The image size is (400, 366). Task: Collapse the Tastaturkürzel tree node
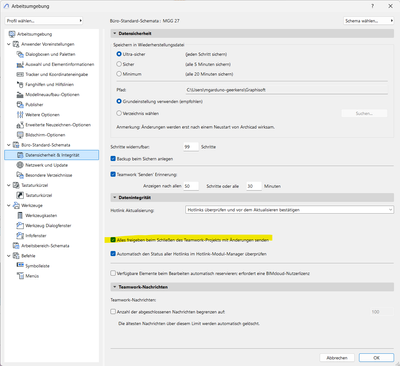coord(9,185)
